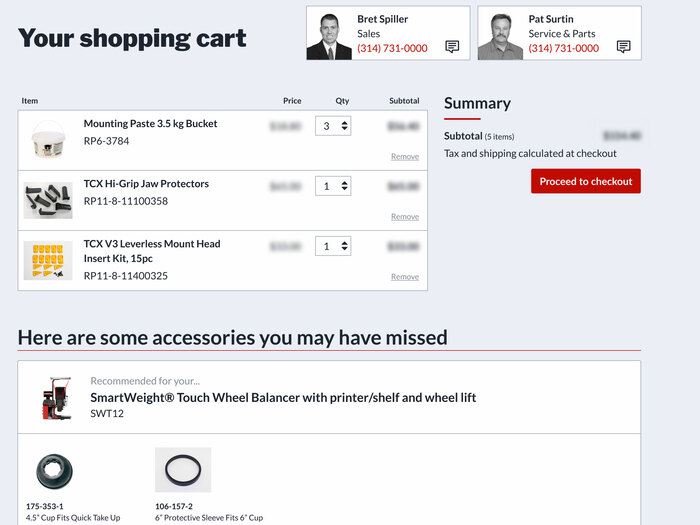Select the 6" Protective Sleeve accessory image
Screen dimensions: 700x525
[182, 469]
